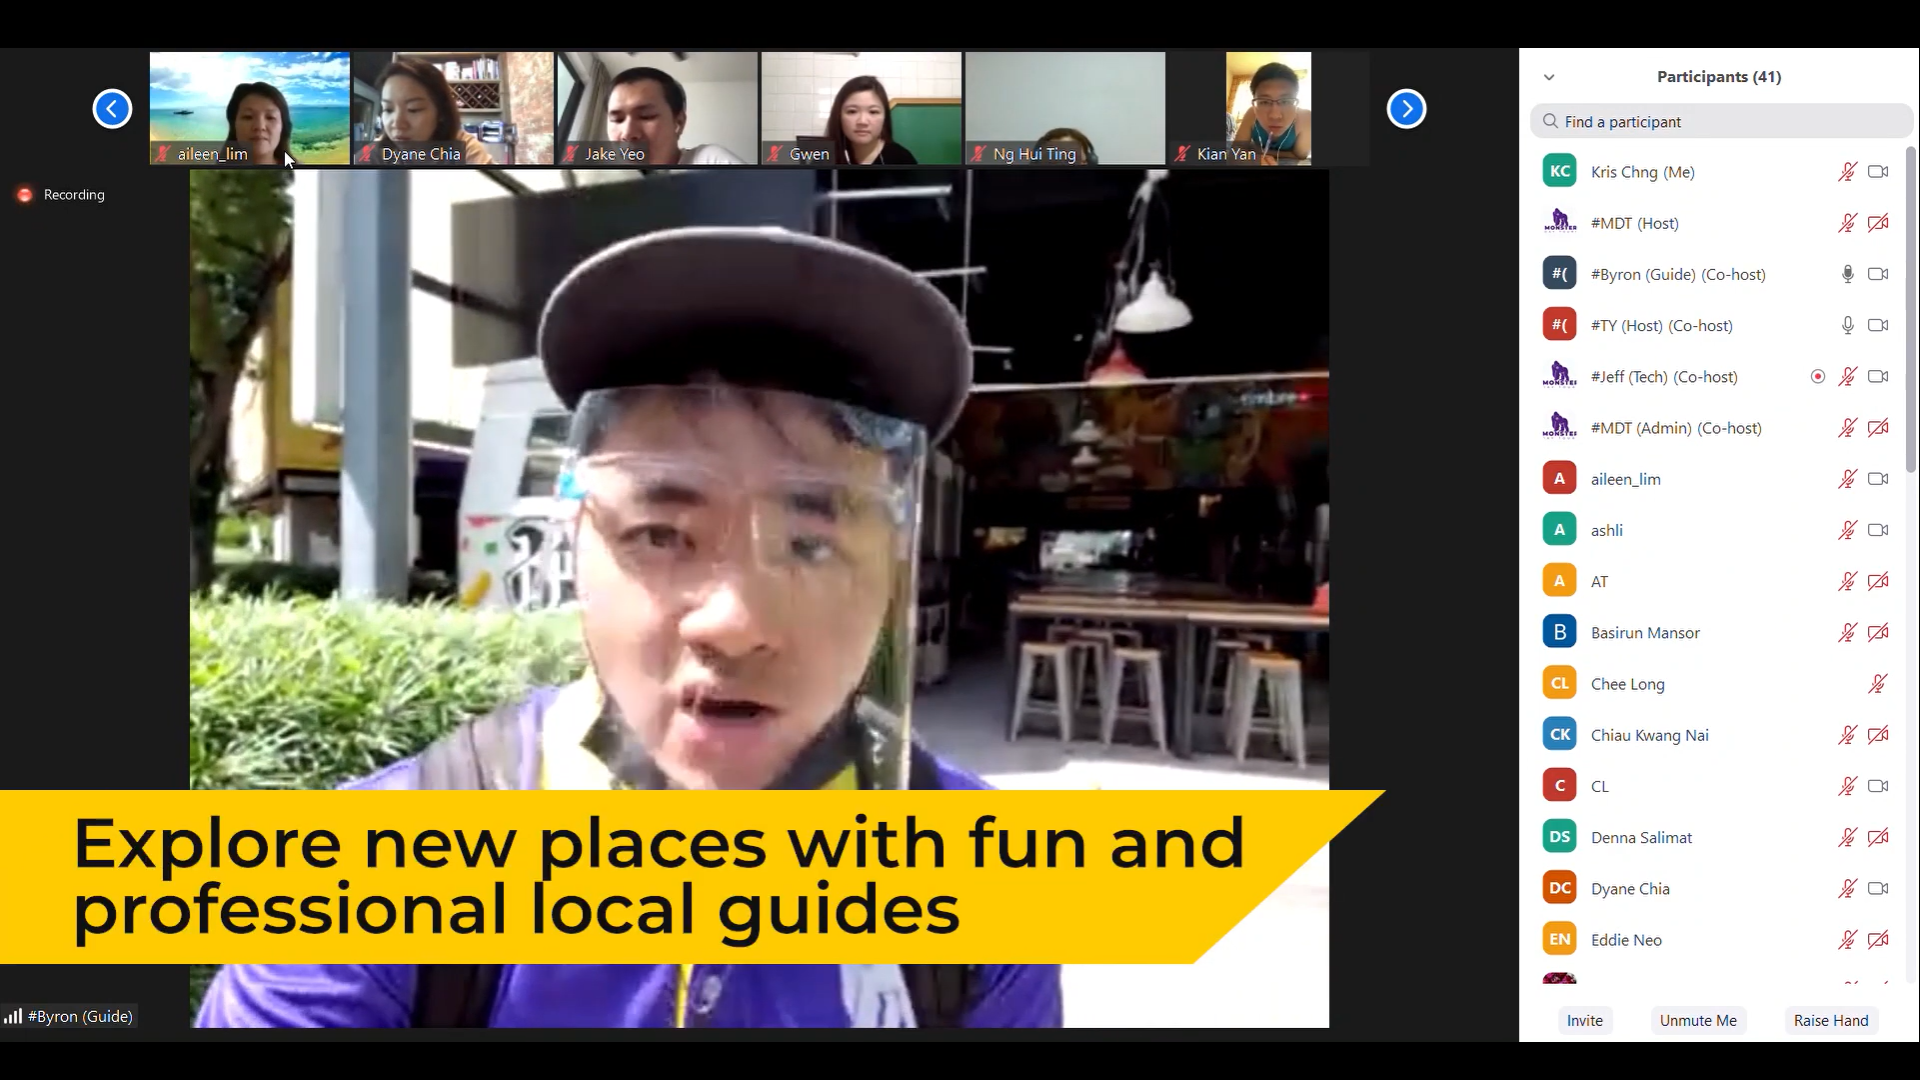The height and width of the screenshot is (1080, 1920).
Task: Click aileen_lim camera icon in list
Action: click(x=1878, y=479)
